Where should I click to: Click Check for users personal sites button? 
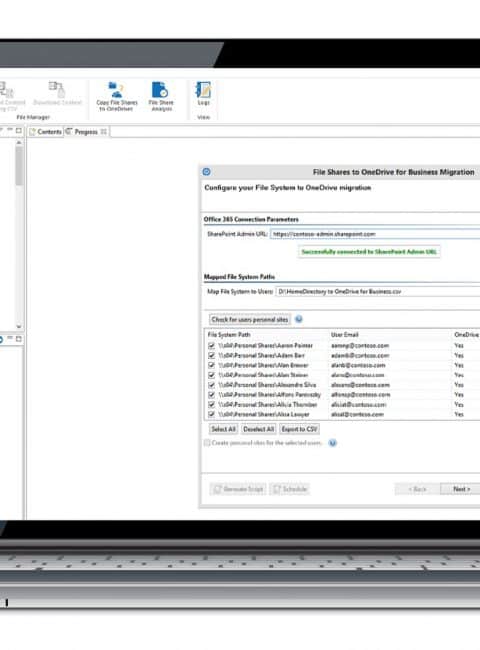click(250, 320)
